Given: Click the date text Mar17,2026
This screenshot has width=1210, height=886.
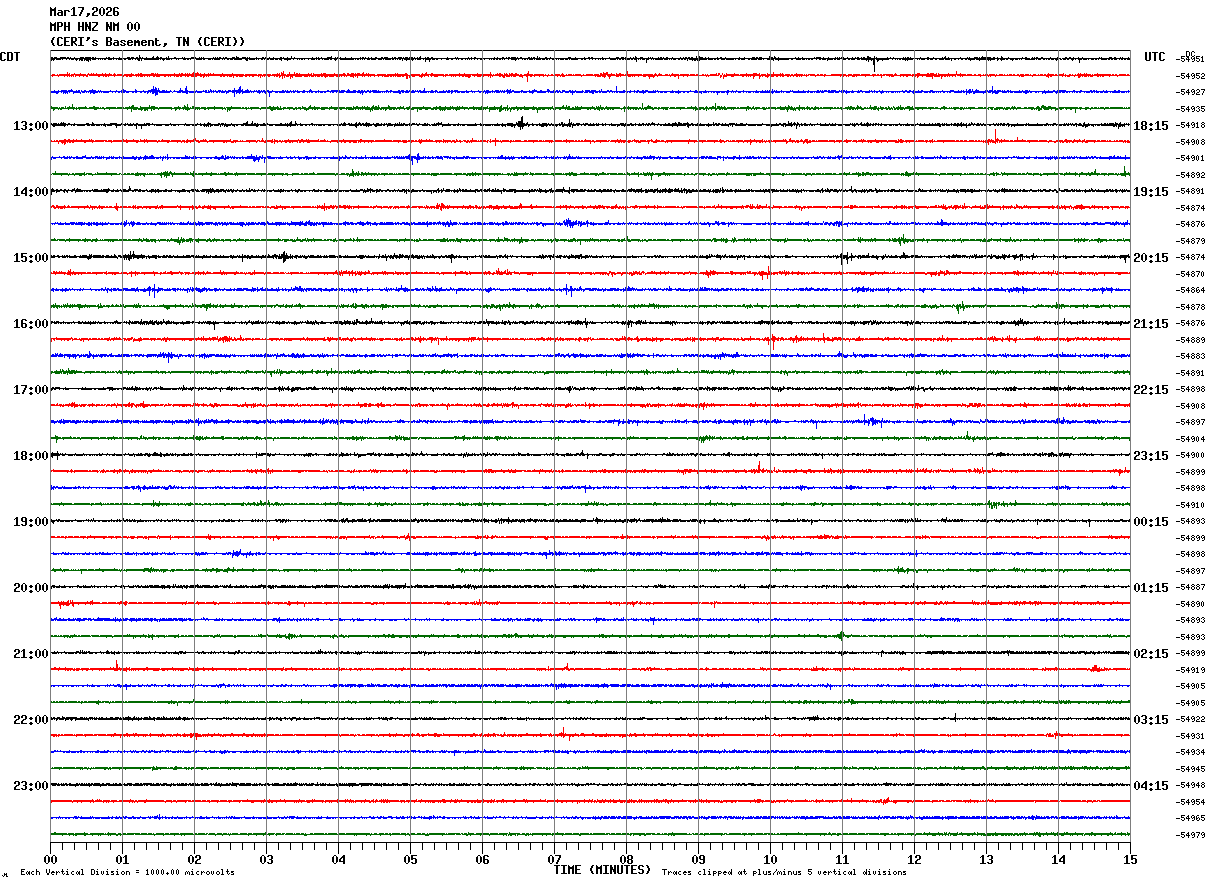Looking at the screenshot, I should coord(84,12).
